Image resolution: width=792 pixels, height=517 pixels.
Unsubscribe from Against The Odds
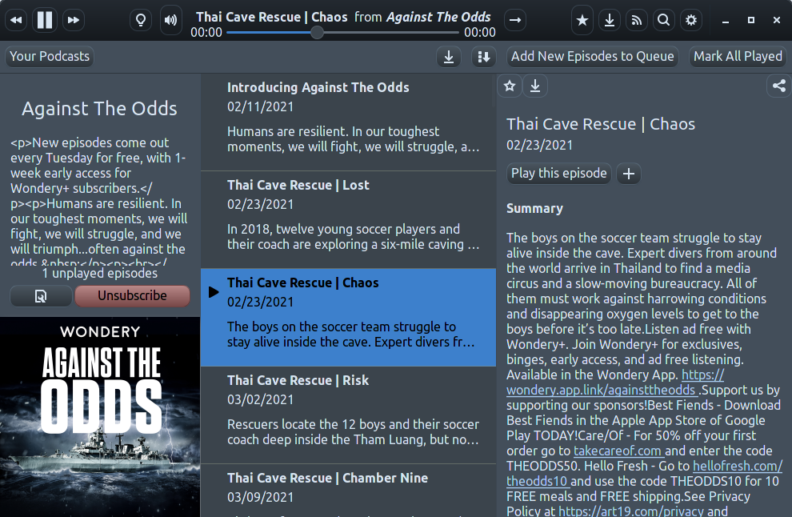click(132, 296)
